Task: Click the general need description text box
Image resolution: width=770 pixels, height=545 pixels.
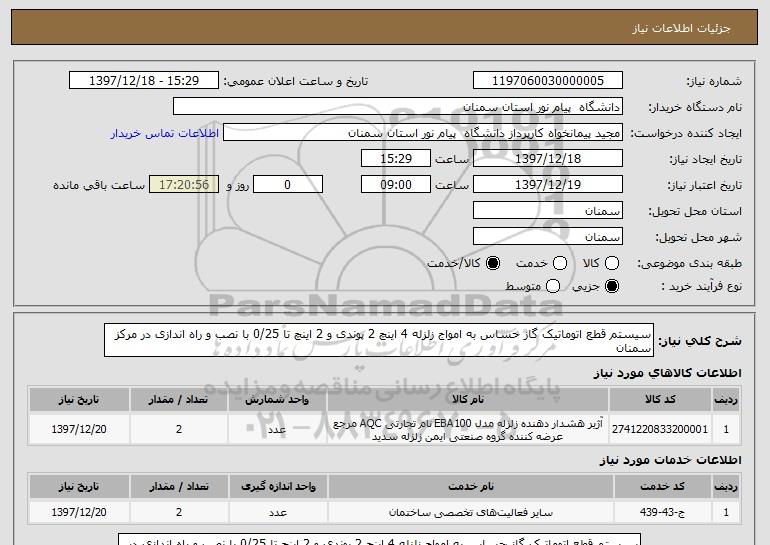Action: [x=379, y=340]
